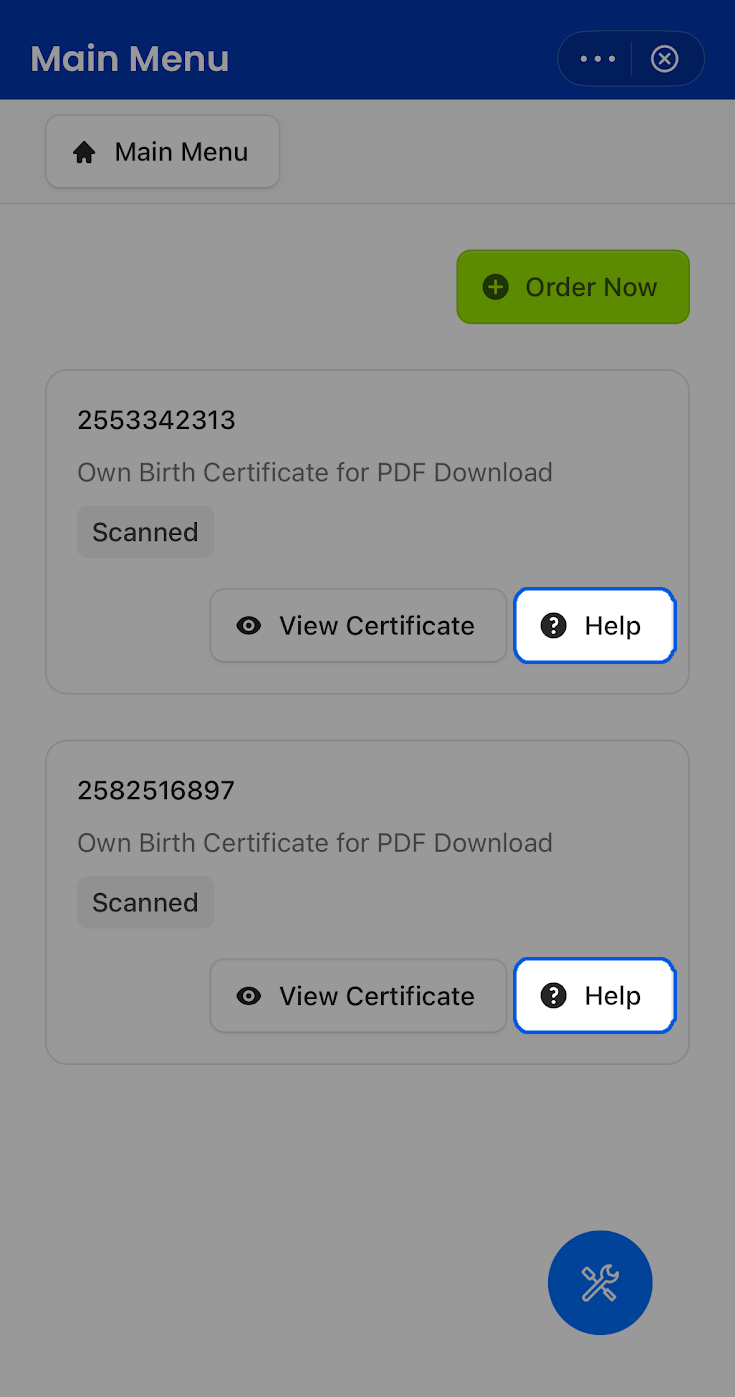Tap question mark icon for order 2553342313
Viewport: 735px width, 1397px height.
pyautogui.click(x=553, y=626)
